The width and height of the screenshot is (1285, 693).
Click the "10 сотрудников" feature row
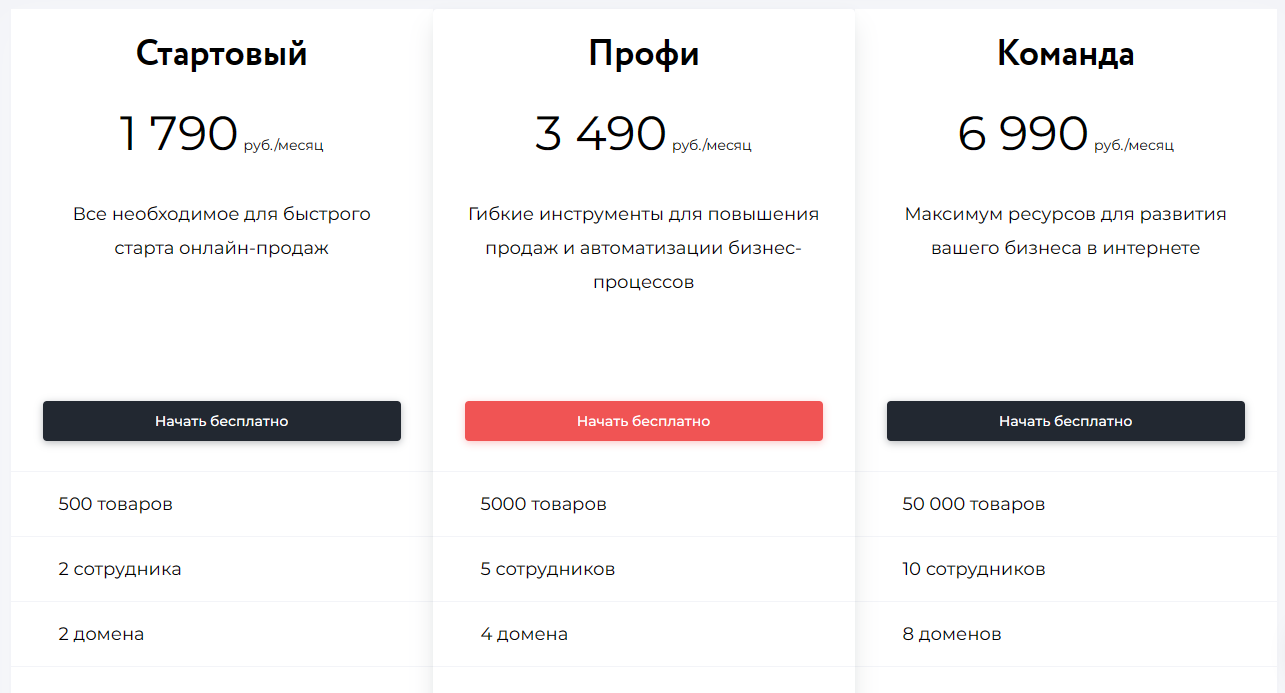pos(973,569)
